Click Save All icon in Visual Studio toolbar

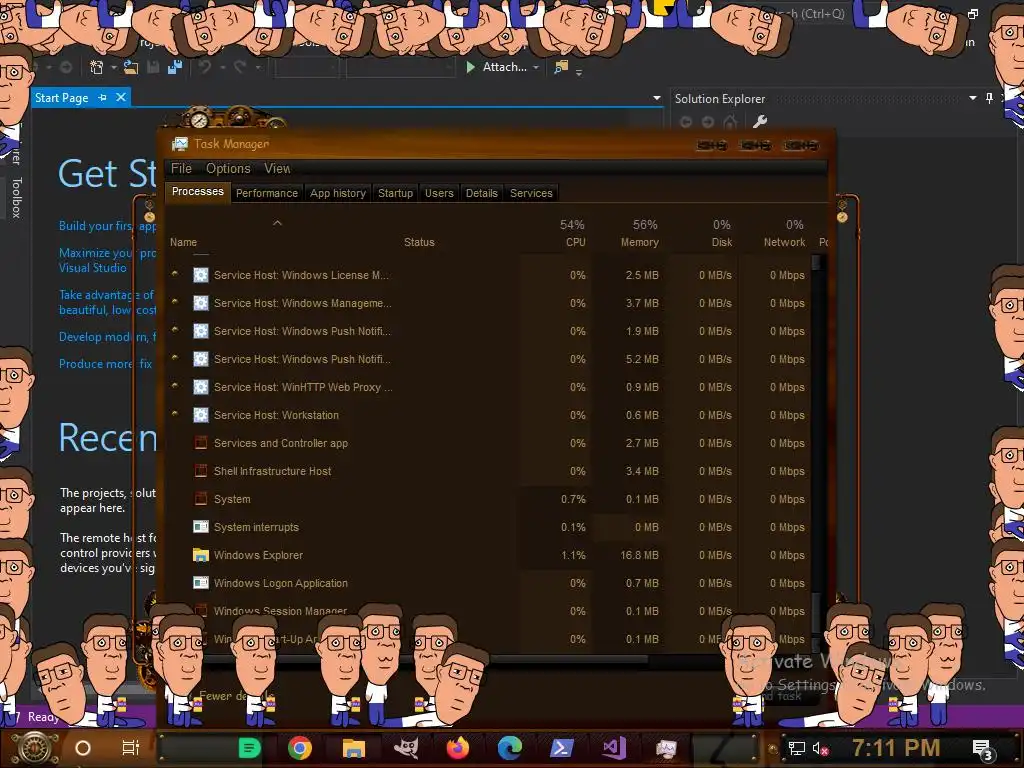tap(174, 67)
